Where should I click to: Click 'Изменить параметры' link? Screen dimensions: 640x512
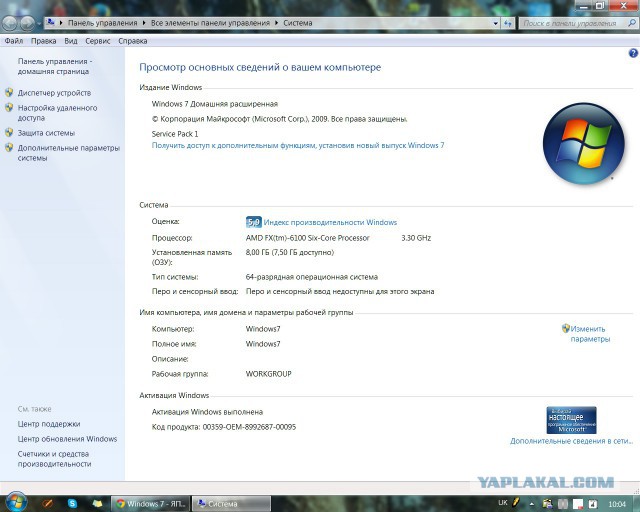pyautogui.click(x=590, y=334)
